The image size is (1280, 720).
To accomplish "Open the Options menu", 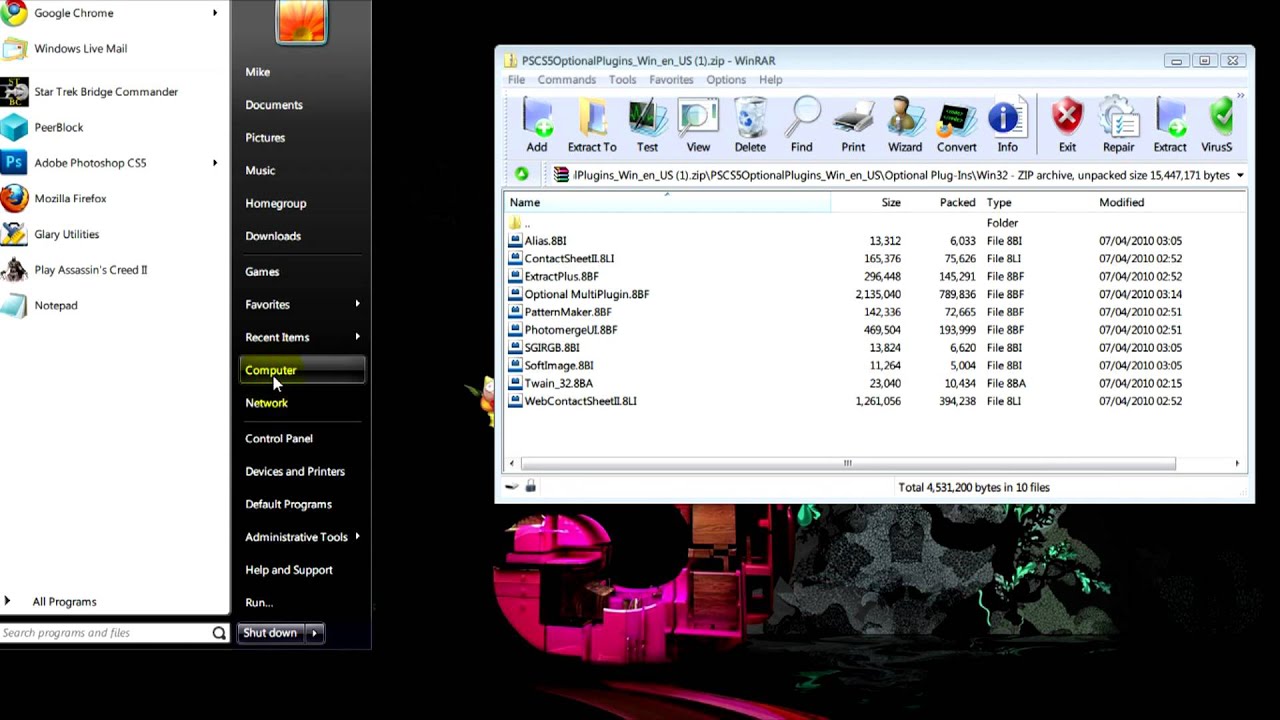I will 726,80.
